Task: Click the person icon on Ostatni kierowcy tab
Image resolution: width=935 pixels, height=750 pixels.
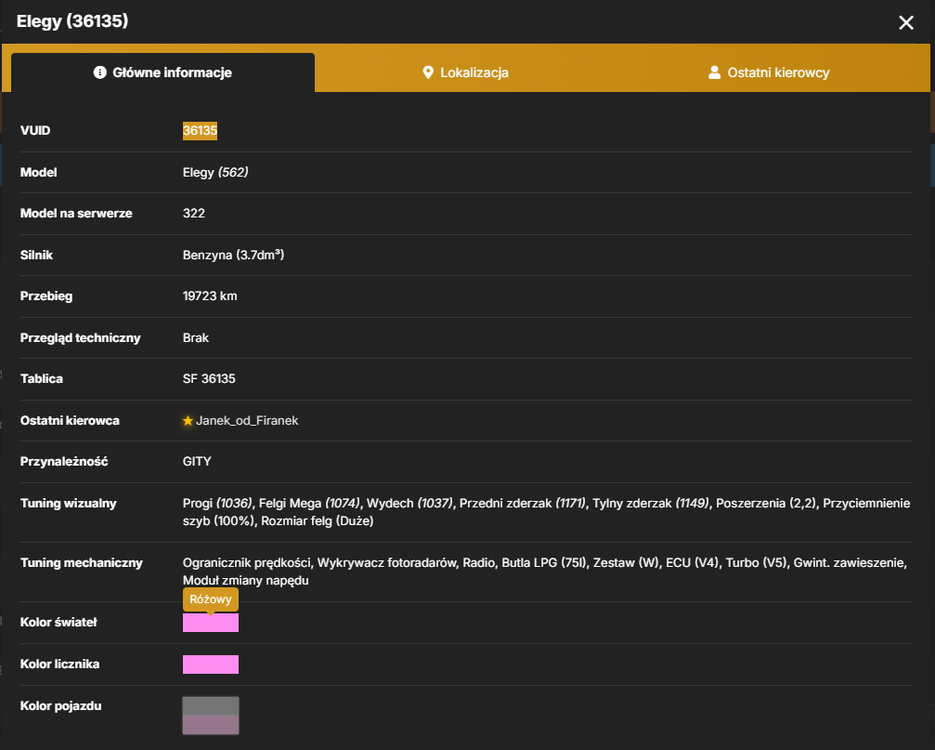Action: coord(714,73)
